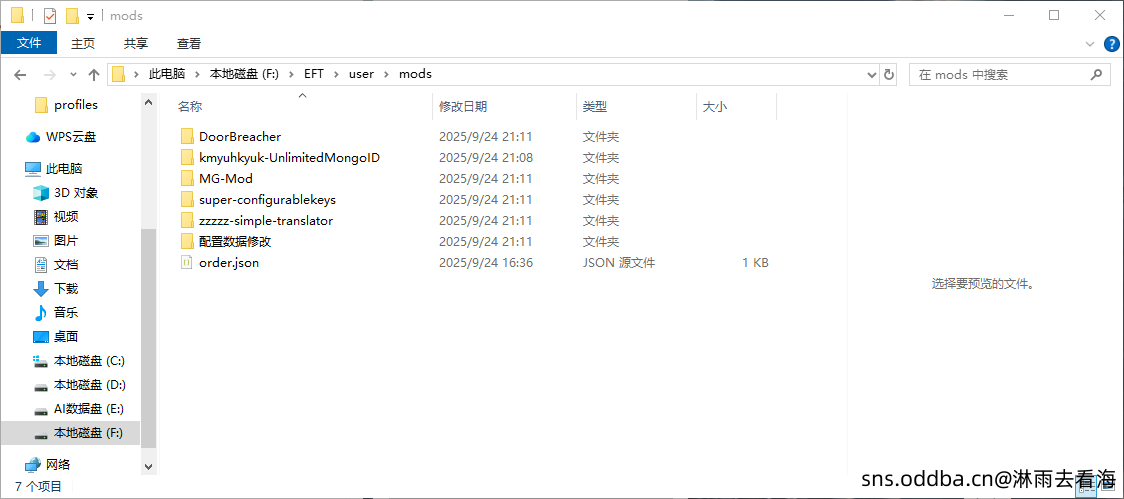Navigate to user in the address bar
Image resolution: width=1124 pixels, height=499 pixels.
361,74
